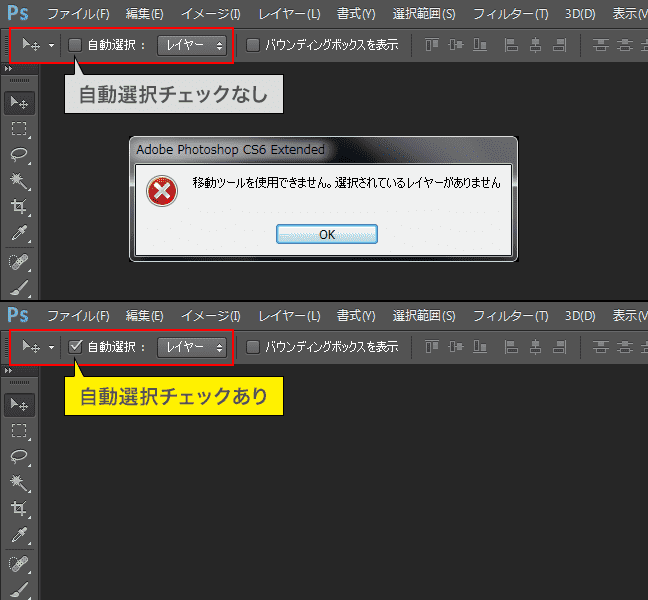Select the Crop tool in lower toolbox

coord(19,510)
